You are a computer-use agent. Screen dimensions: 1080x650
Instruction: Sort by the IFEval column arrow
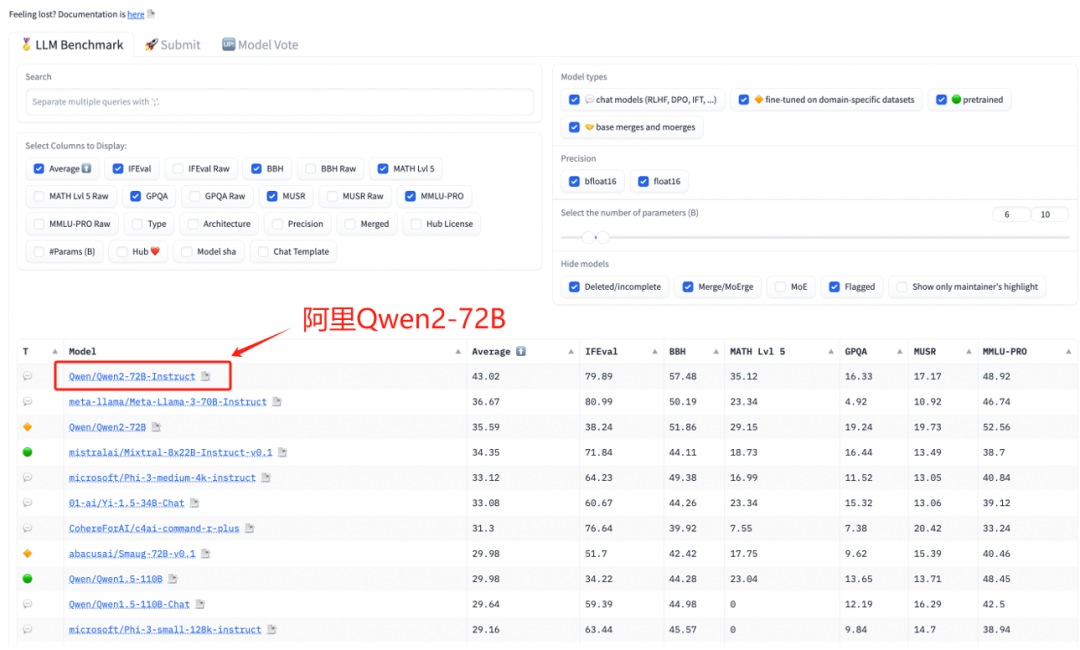pyautogui.click(x=654, y=352)
